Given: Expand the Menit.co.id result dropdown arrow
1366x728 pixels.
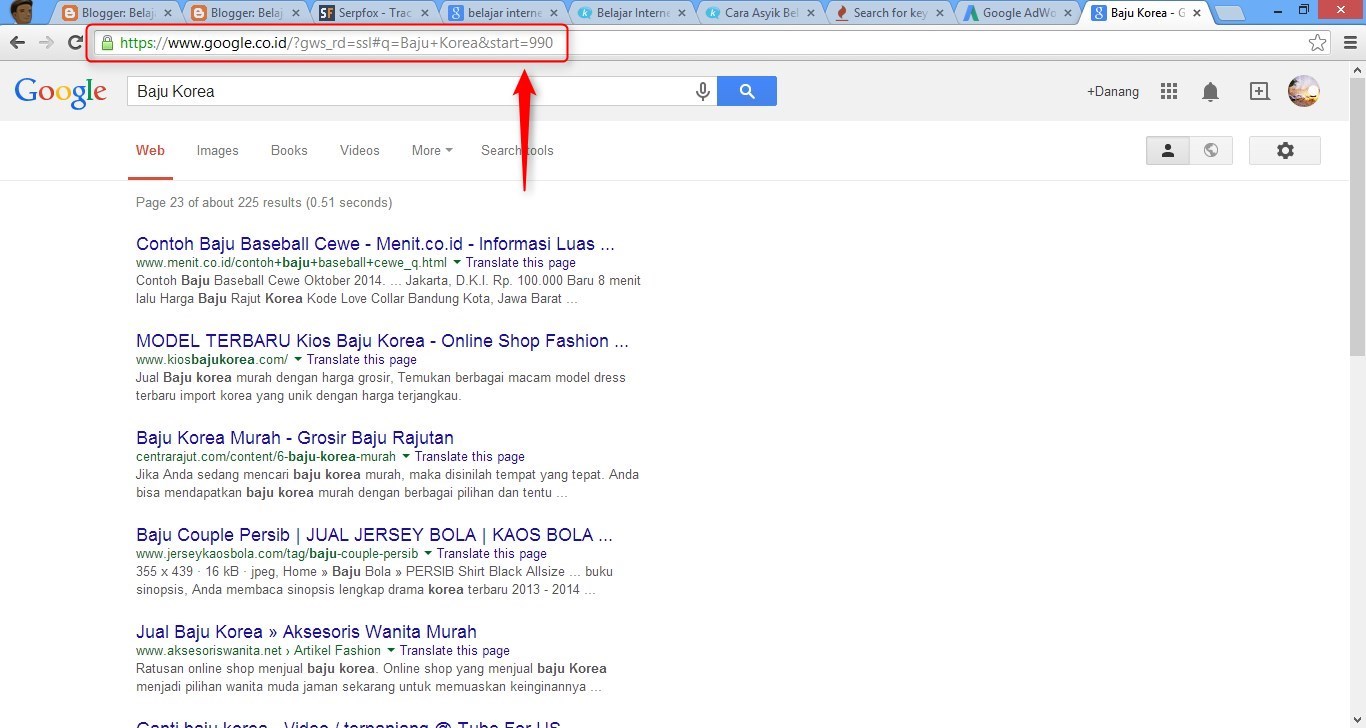Looking at the screenshot, I should coord(457,262).
